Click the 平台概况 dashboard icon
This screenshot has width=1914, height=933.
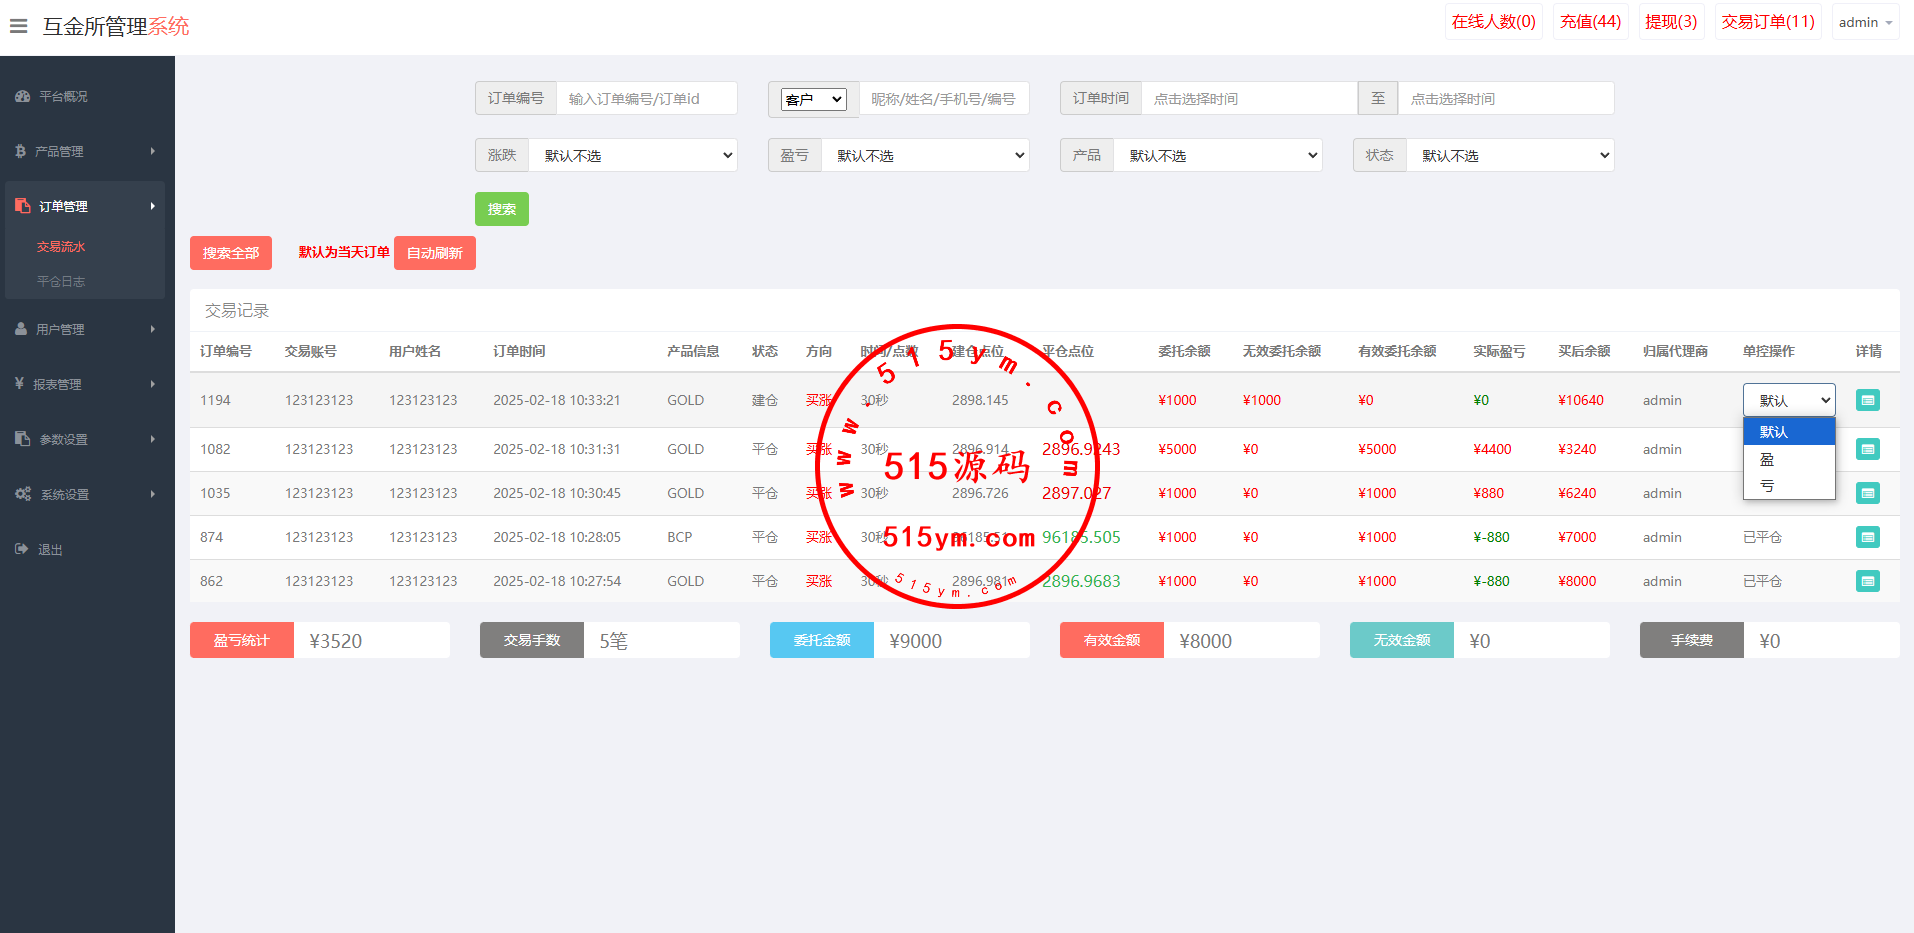(x=22, y=97)
